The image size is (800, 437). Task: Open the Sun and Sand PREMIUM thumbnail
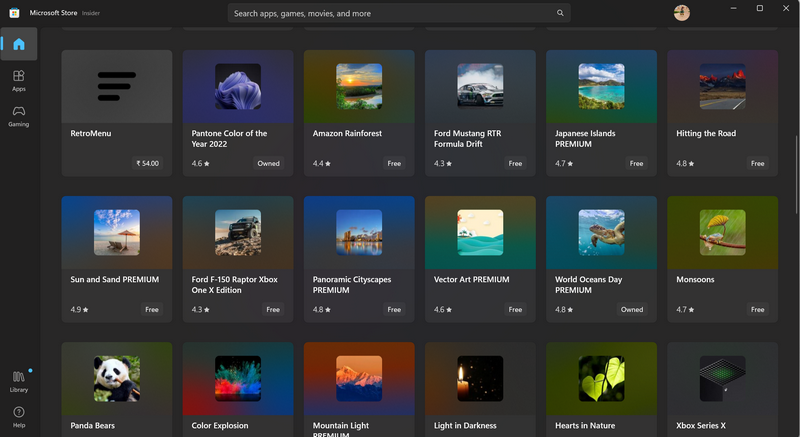[116, 232]
